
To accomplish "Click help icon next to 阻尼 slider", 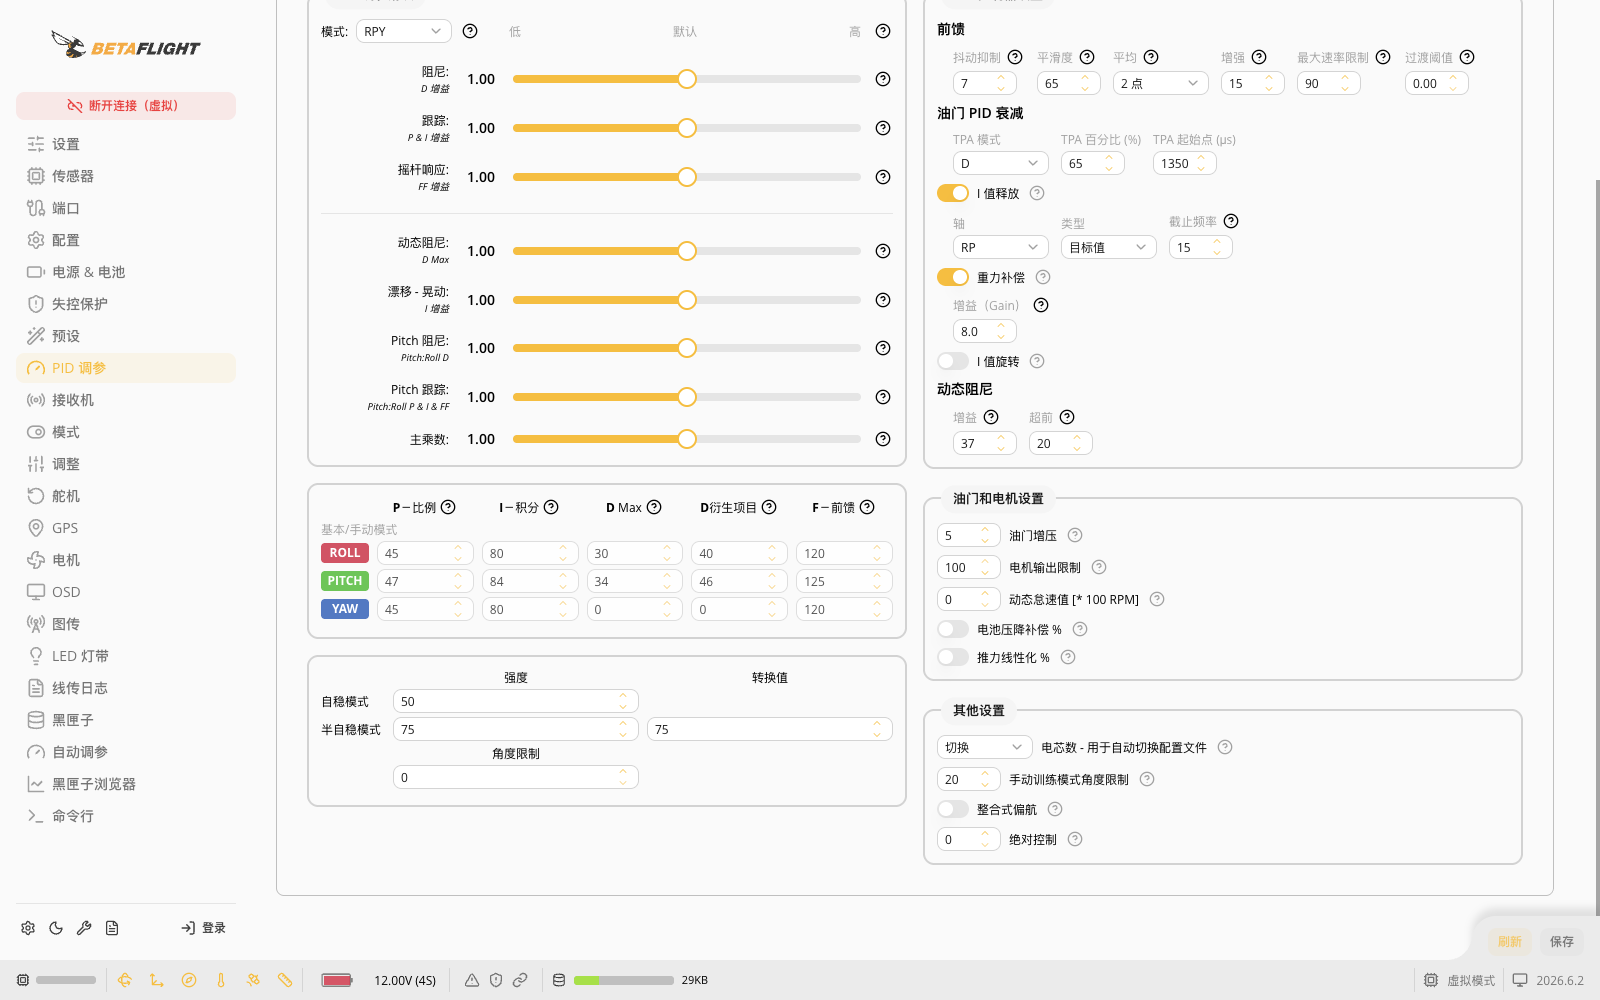I will (x=883, y=79).
